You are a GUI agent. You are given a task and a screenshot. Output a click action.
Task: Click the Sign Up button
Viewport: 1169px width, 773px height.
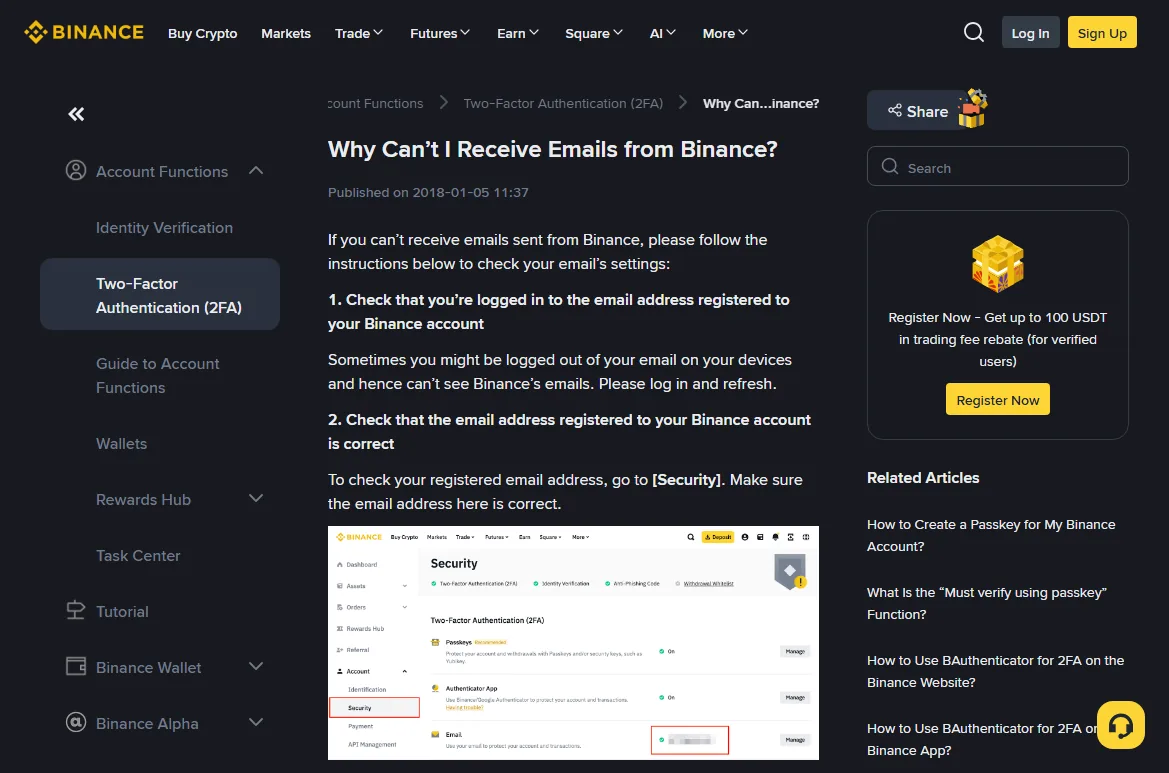[x=1101, y=32]
